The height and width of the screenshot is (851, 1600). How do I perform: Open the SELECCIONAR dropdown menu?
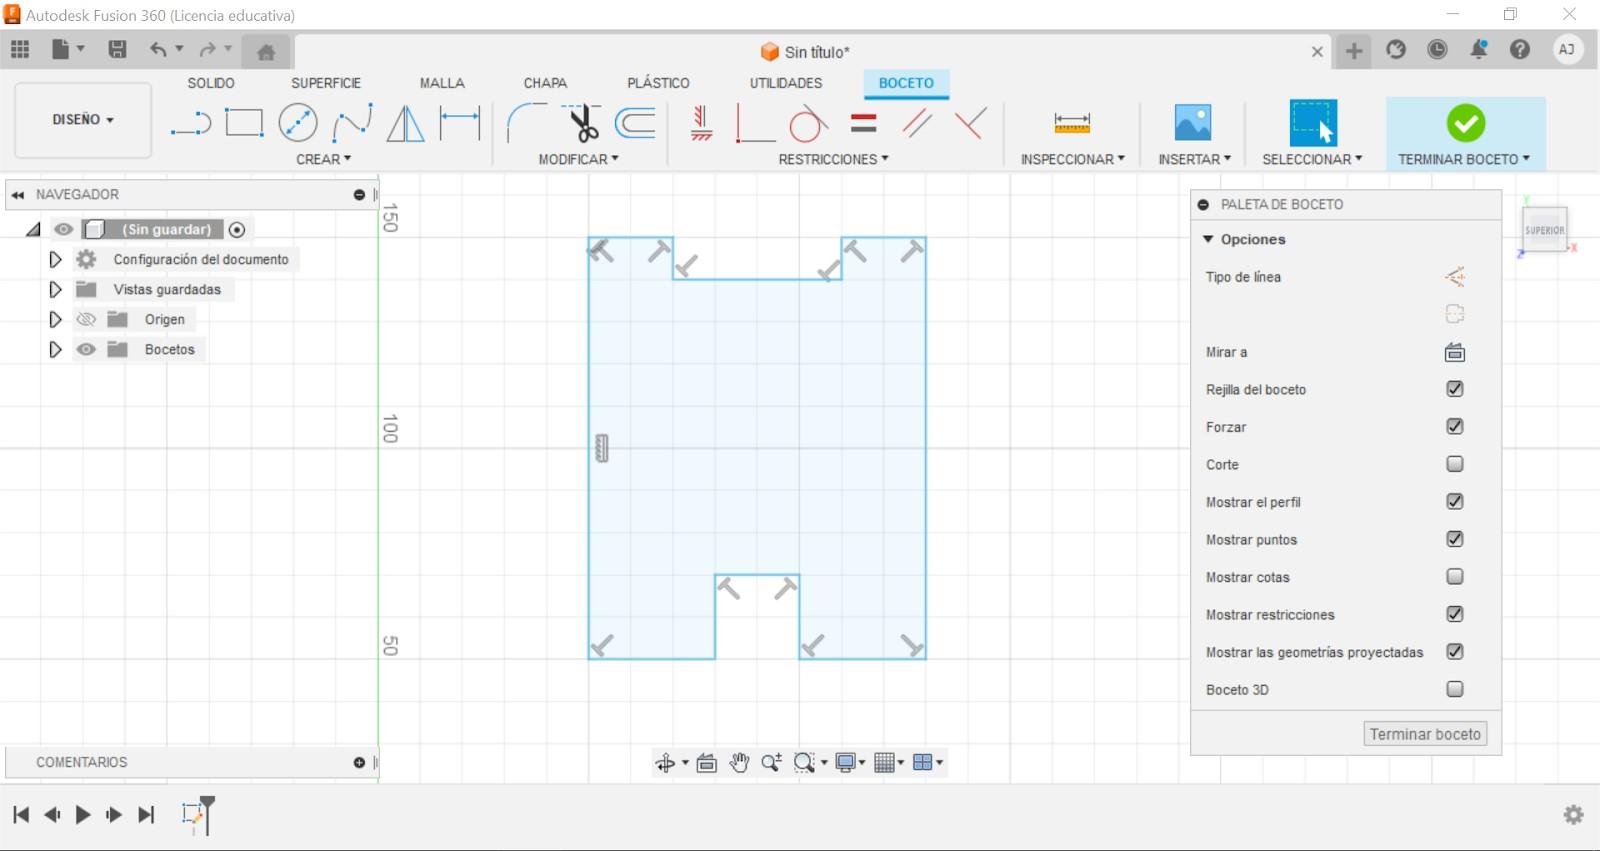click(x=1312, y=159)
